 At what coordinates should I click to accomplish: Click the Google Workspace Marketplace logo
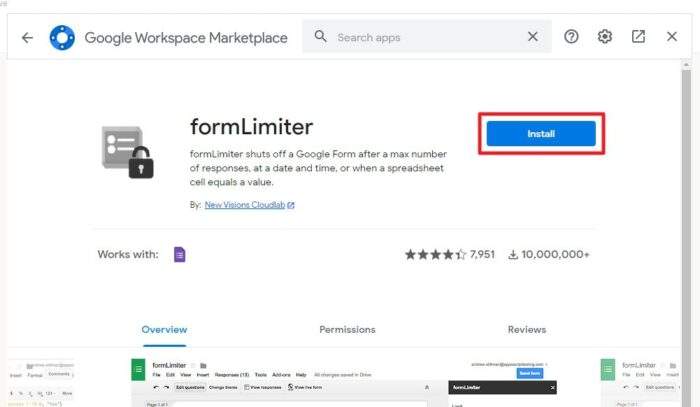(62, 37)
